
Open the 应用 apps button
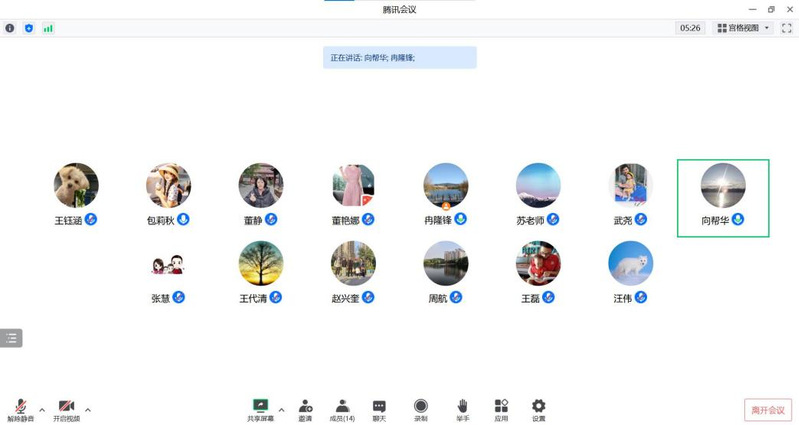[x=501, y=410]
